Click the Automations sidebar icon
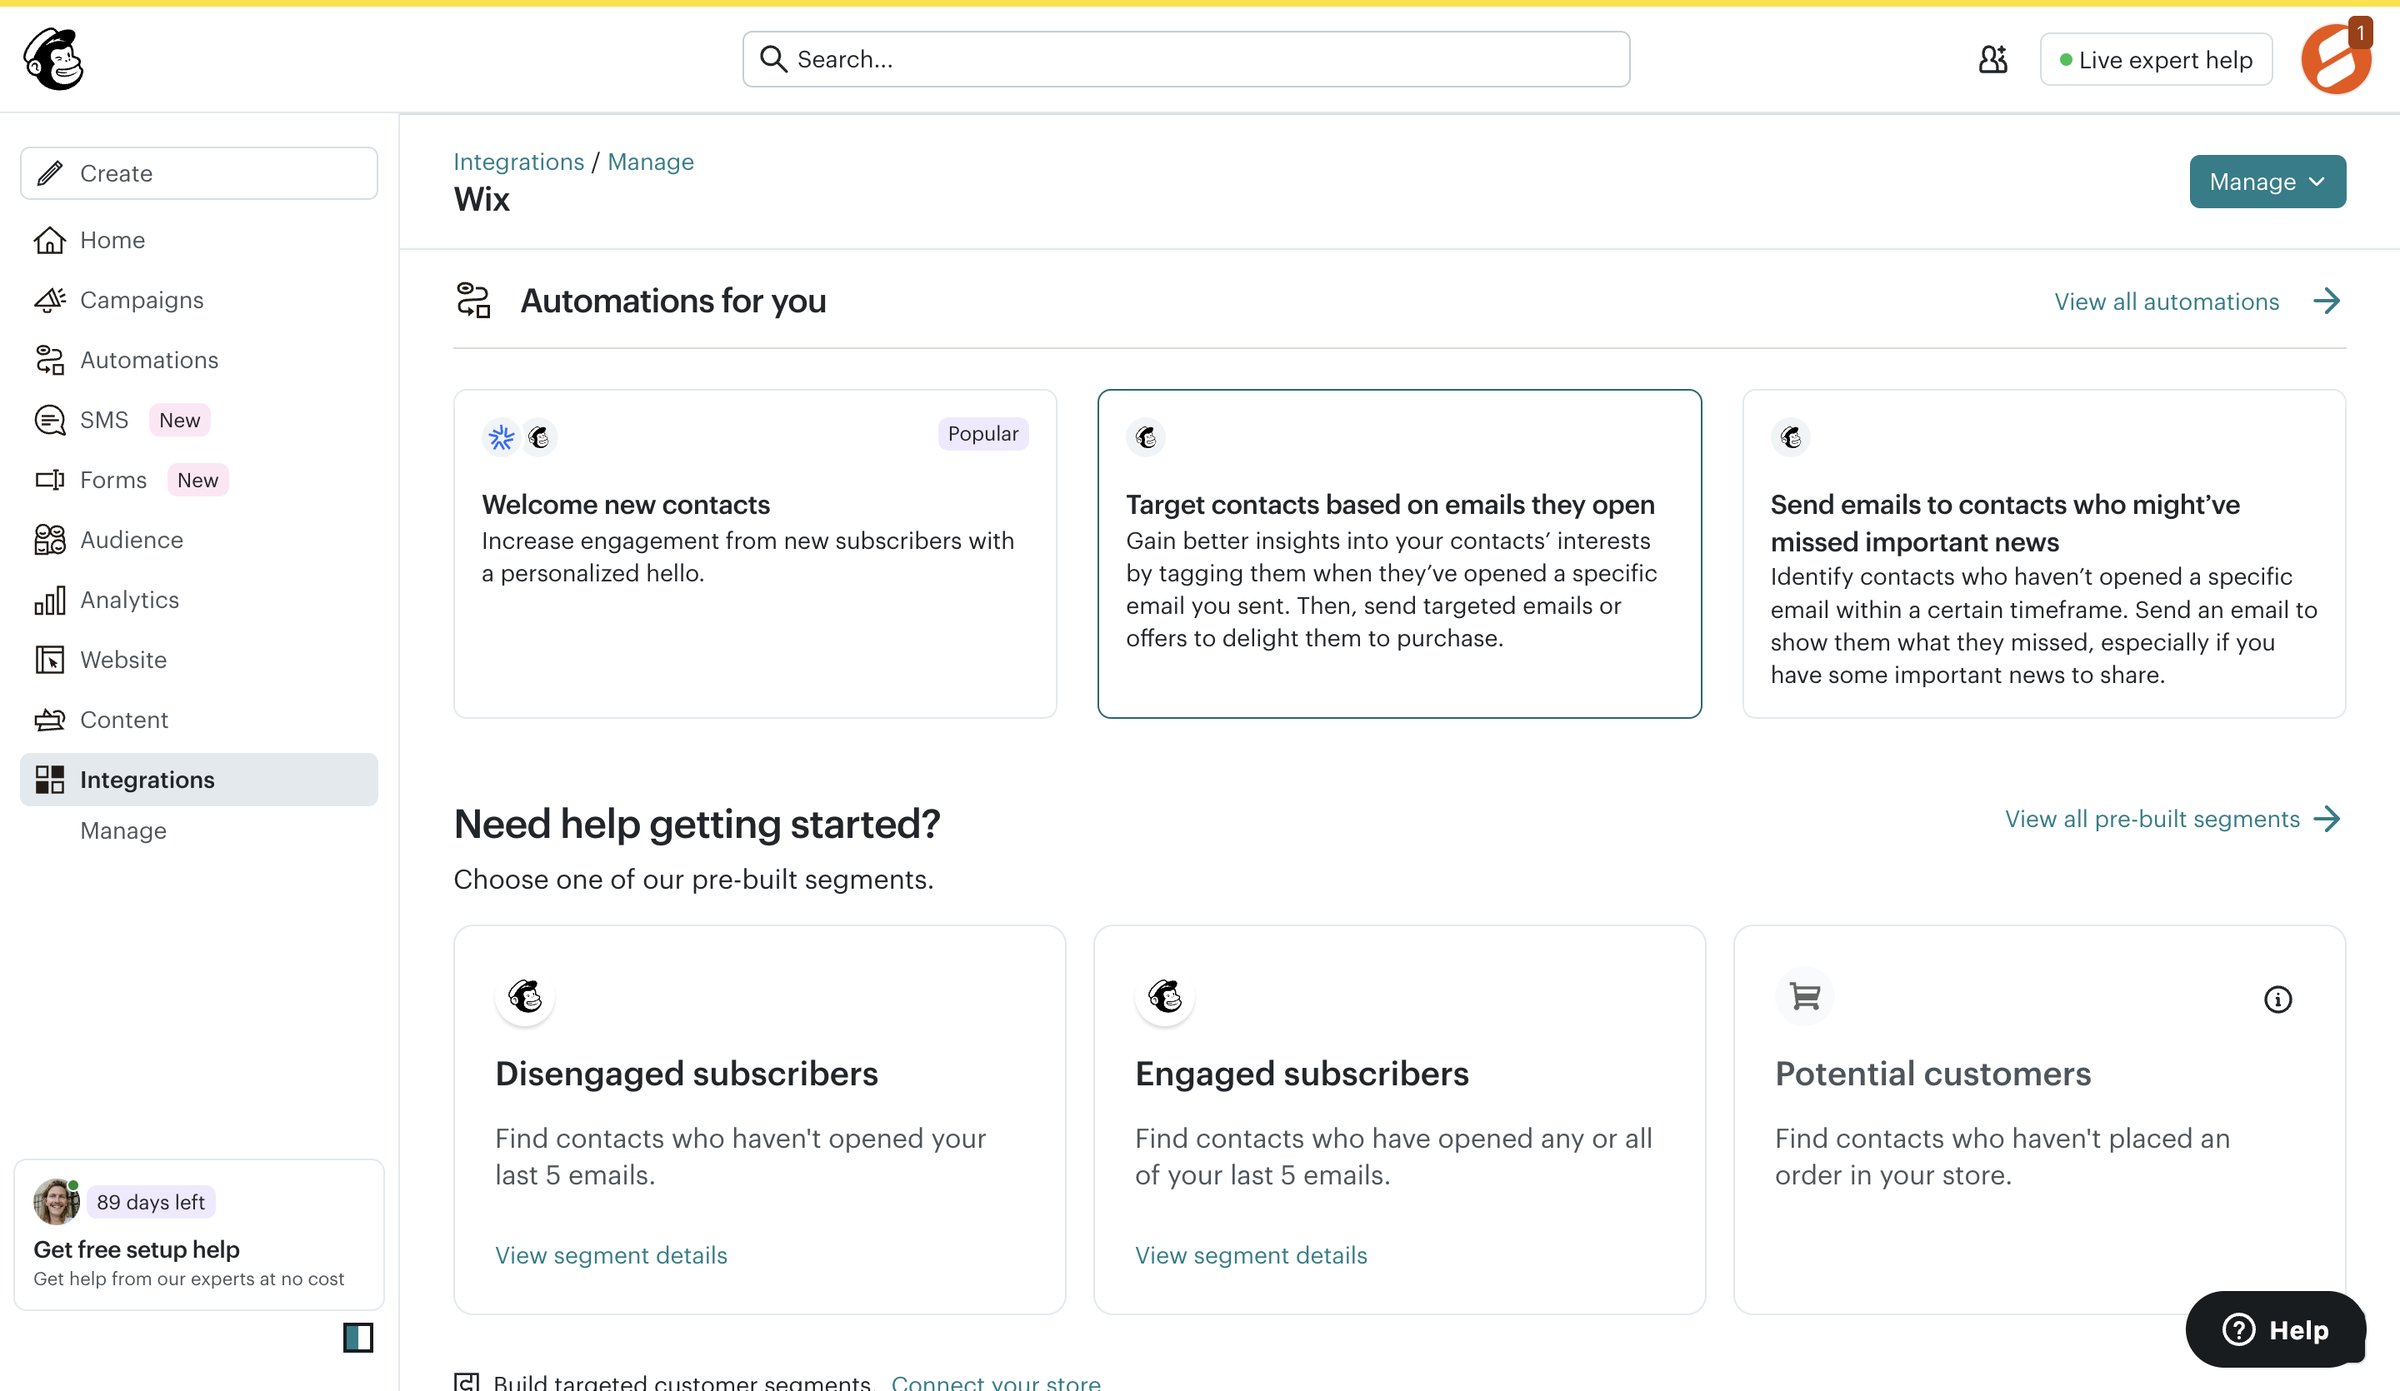 49,360
